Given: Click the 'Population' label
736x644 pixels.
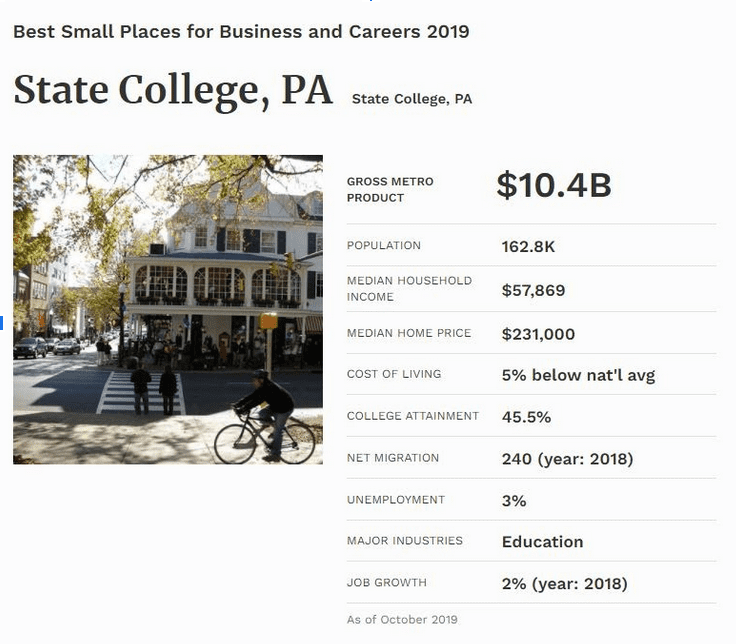Looking at the screenshot, I should pyautogui.click(x=384, y=246).
